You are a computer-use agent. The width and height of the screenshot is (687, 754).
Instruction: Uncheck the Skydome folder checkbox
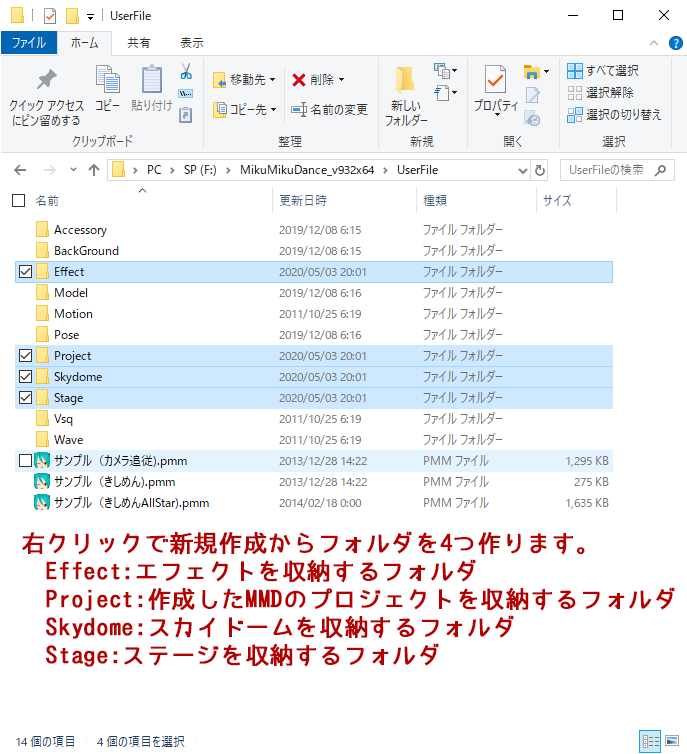pos(25,377)
